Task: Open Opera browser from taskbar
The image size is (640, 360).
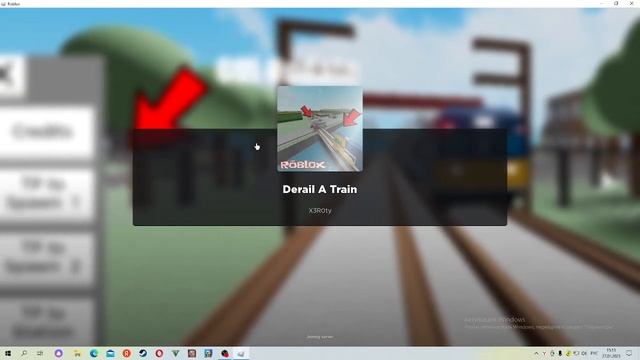Action: click(159, 353)
